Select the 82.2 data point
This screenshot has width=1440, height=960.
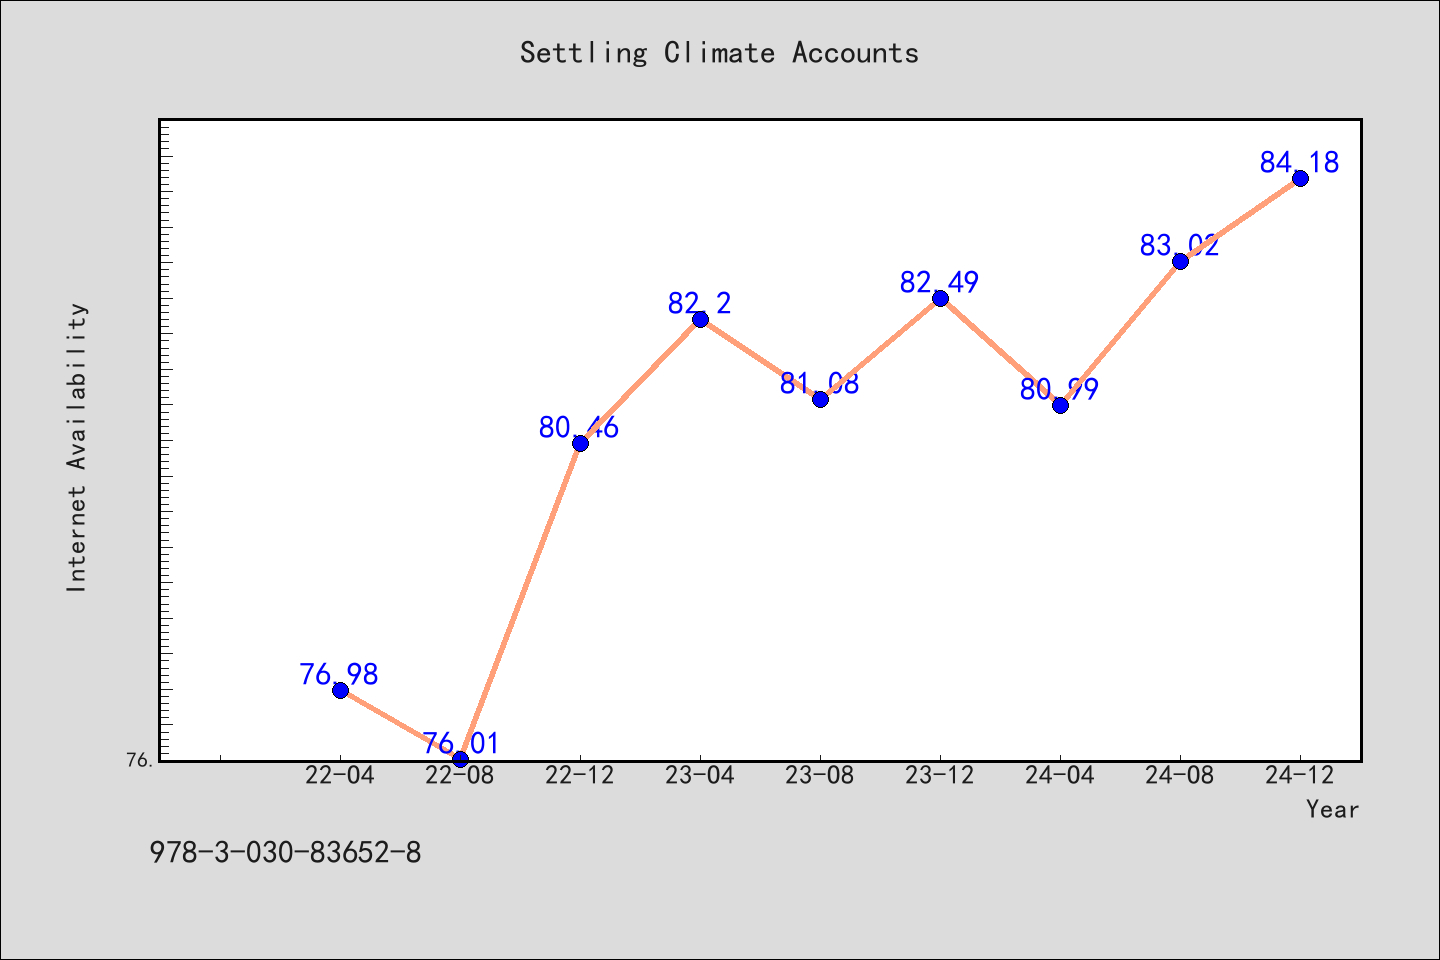700,319
